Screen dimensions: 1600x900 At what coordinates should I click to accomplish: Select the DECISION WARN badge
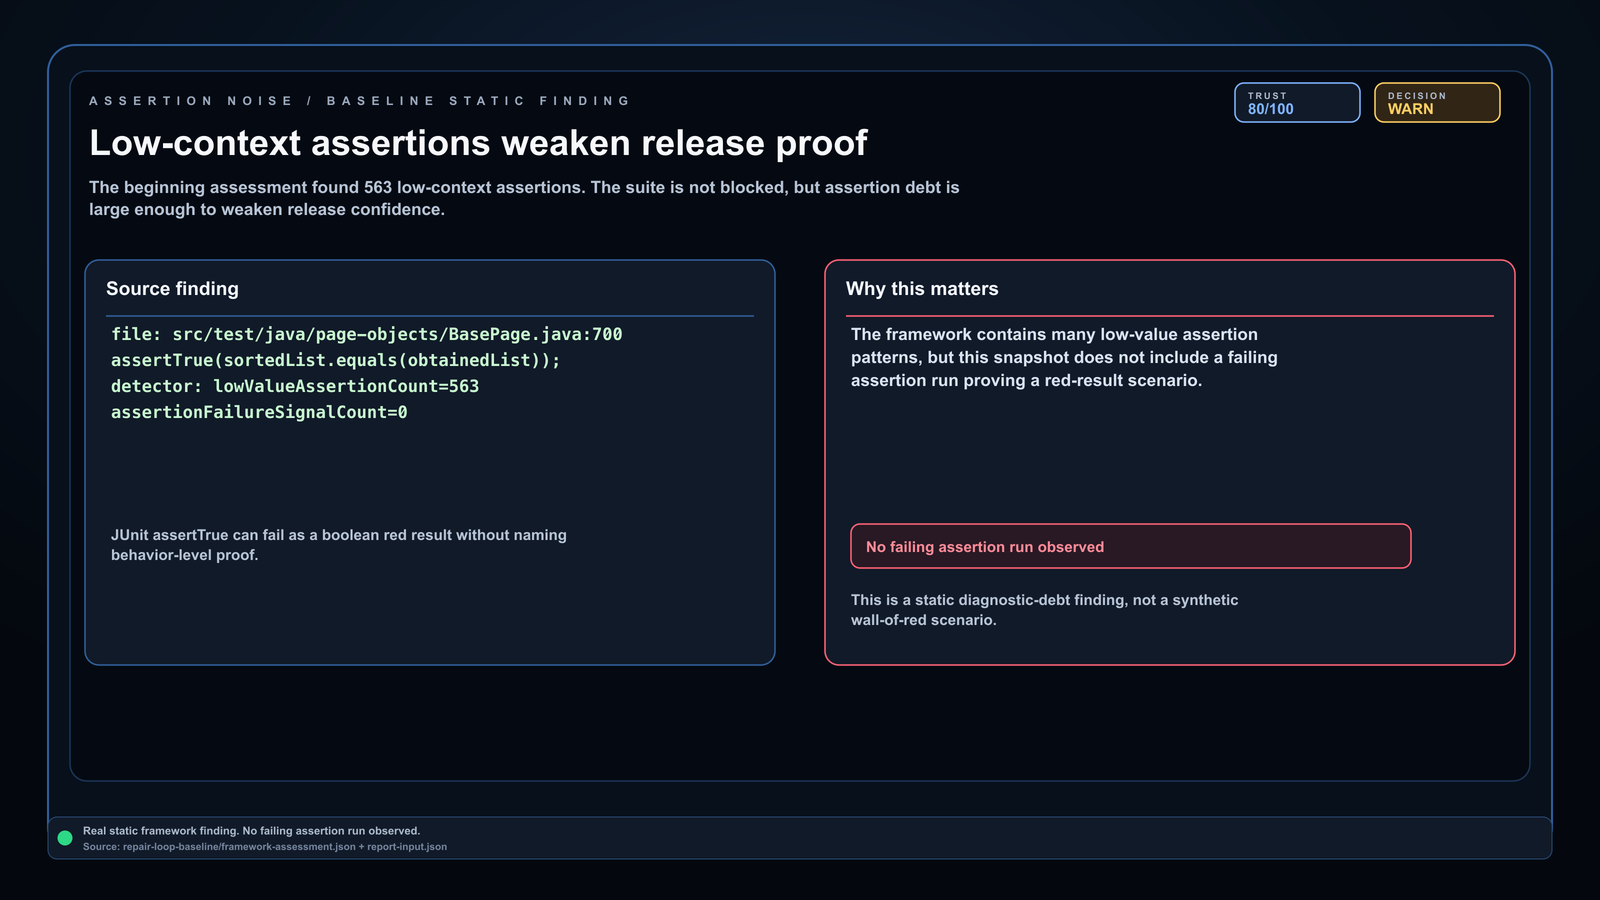pos(1437,102)
